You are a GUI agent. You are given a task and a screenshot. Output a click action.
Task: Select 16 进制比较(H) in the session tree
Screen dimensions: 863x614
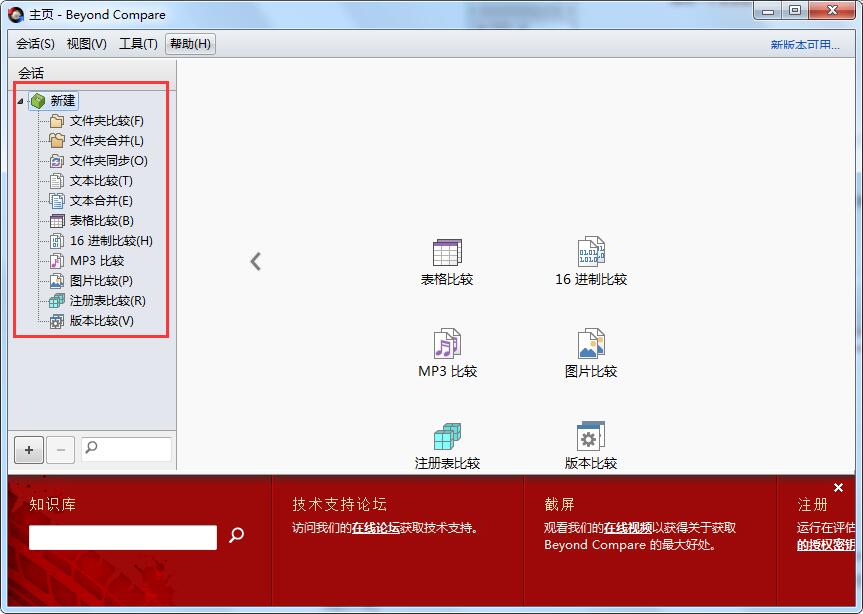[x=111, y=241]
